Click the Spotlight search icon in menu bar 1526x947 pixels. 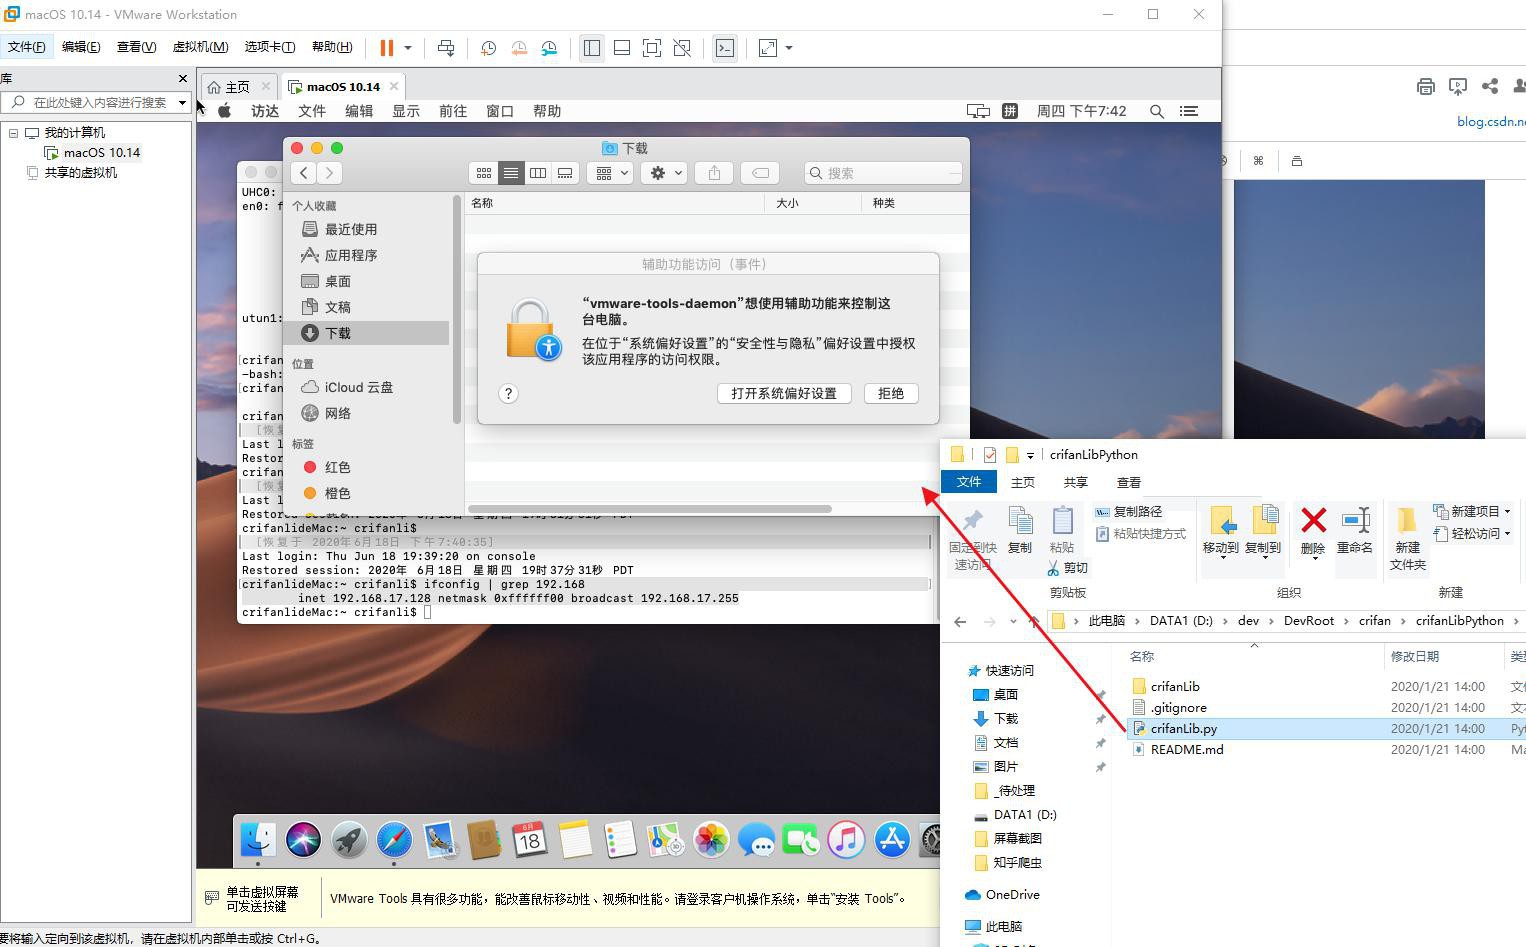click(1157, 111)
